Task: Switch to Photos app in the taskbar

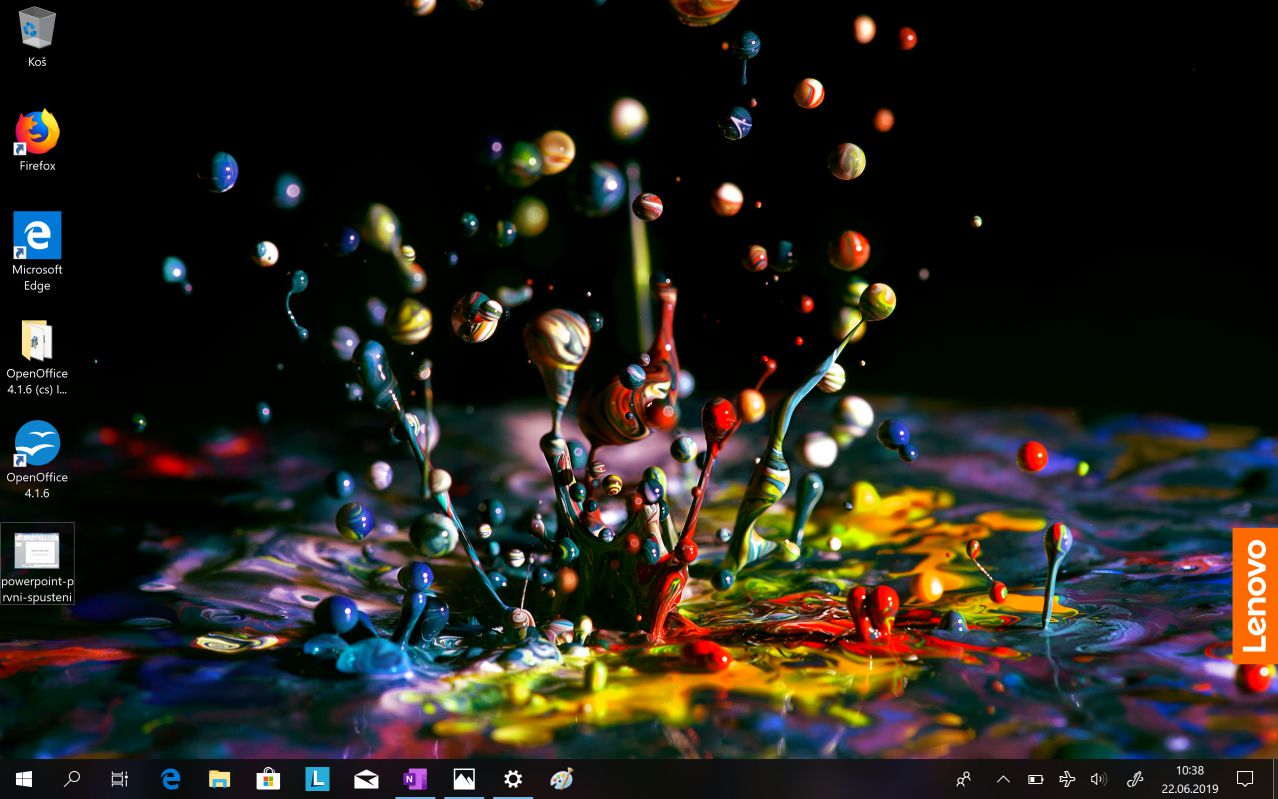Action: tap(464, 779)
